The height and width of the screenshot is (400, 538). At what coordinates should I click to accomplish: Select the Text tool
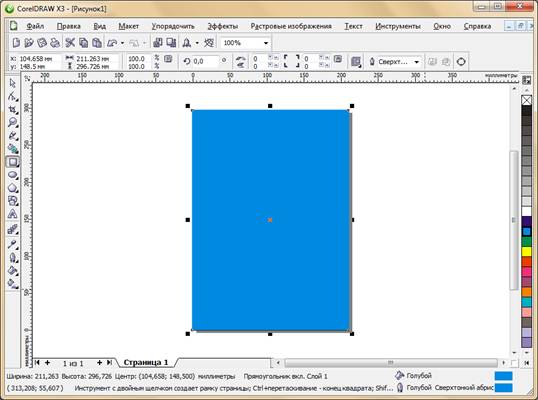(13, 214)
